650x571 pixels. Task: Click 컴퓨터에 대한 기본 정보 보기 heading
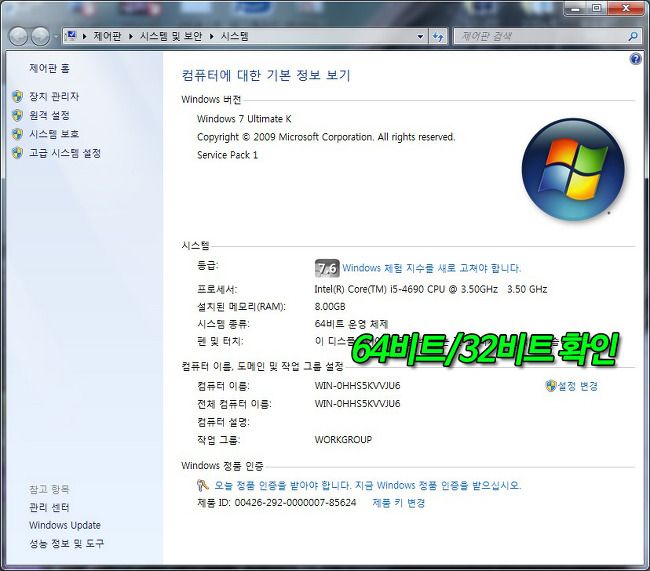[x=266, y=75]
